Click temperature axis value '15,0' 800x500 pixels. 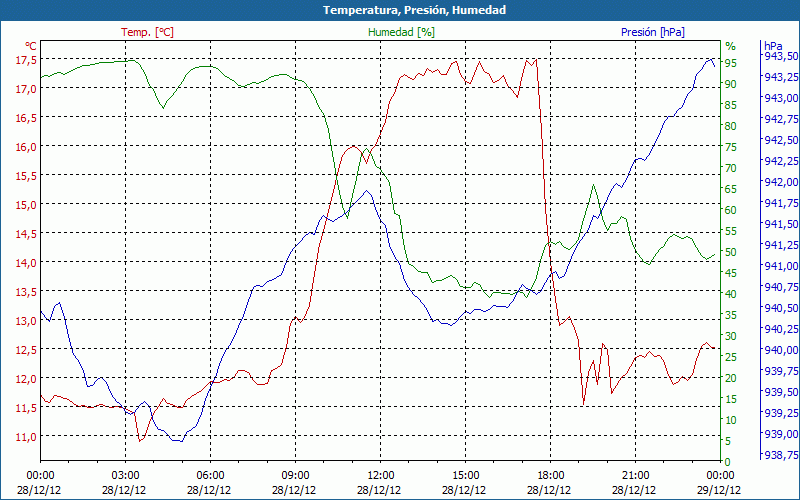(27, 205)
